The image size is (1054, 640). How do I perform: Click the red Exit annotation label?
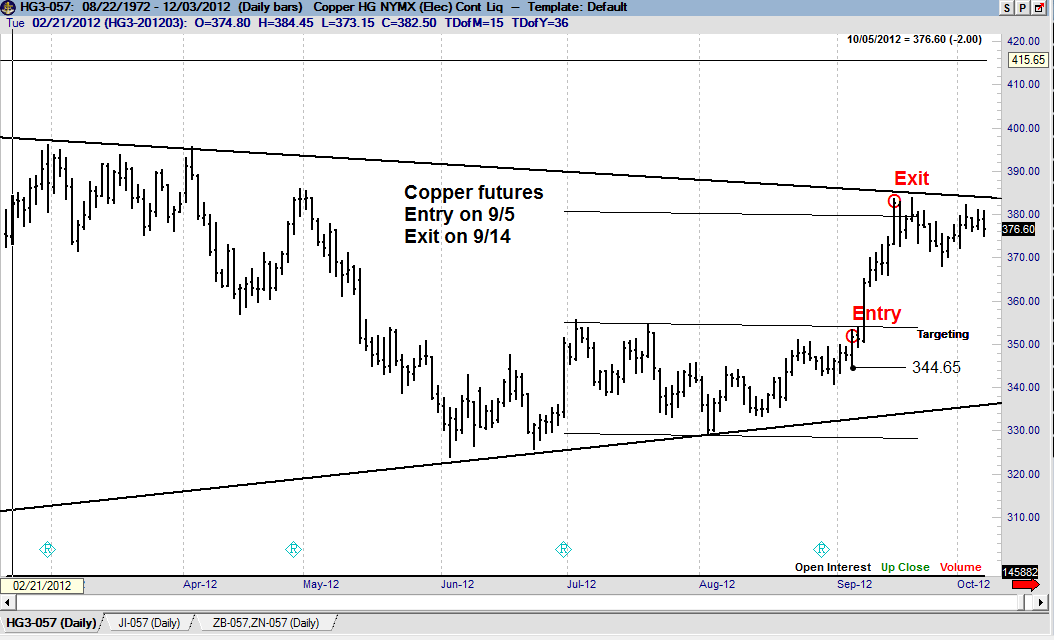coord(911,178)
